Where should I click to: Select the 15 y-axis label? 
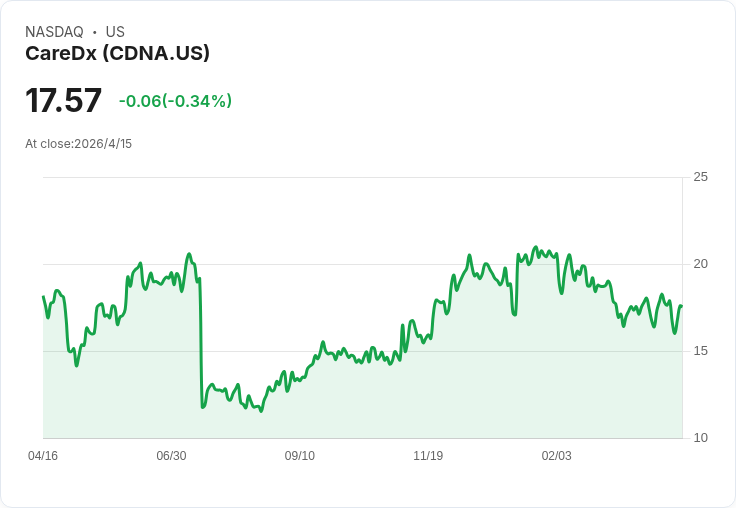[x=700, y=351]
